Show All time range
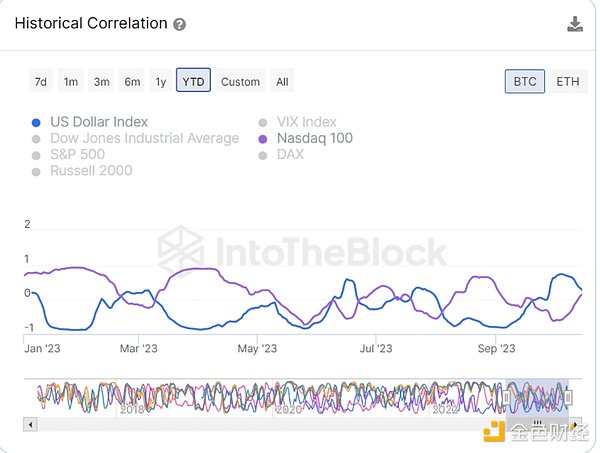600x453 pixels. pos(282,81)
